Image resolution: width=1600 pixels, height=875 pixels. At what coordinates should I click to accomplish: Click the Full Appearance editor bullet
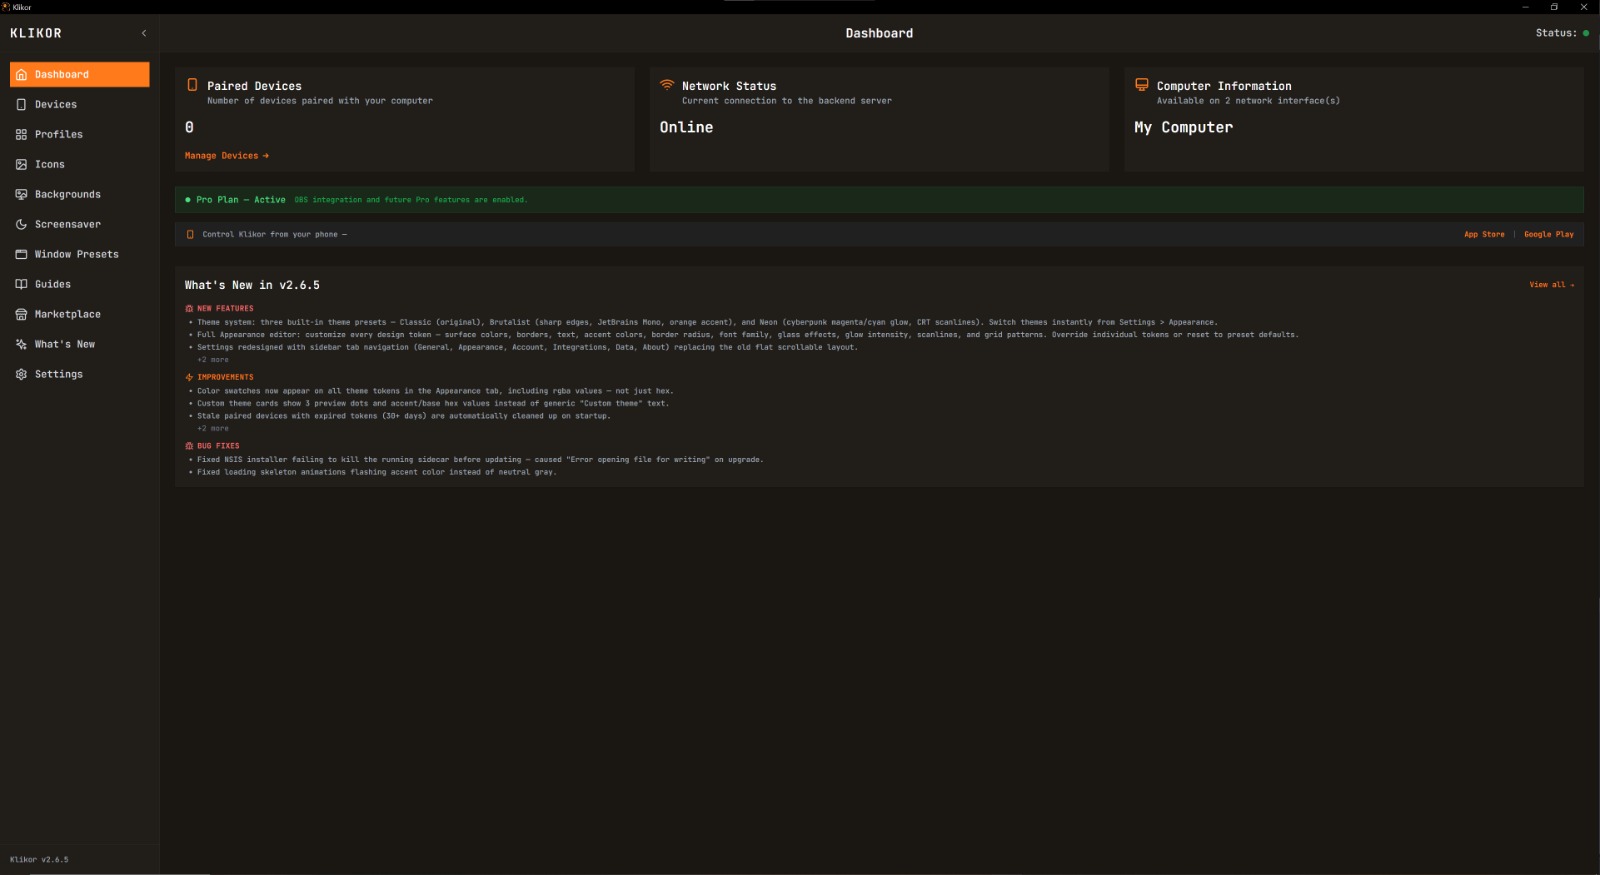click(x=748, y=335)
